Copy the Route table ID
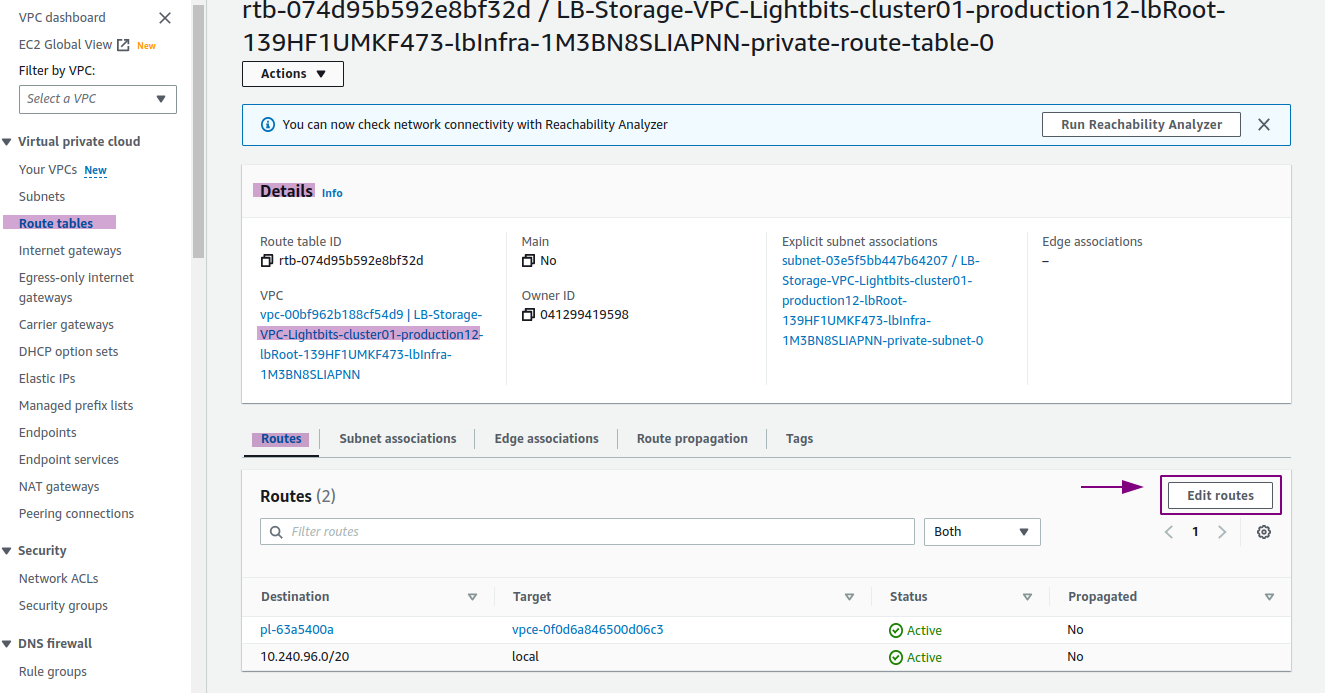 (x=266, y=261)
